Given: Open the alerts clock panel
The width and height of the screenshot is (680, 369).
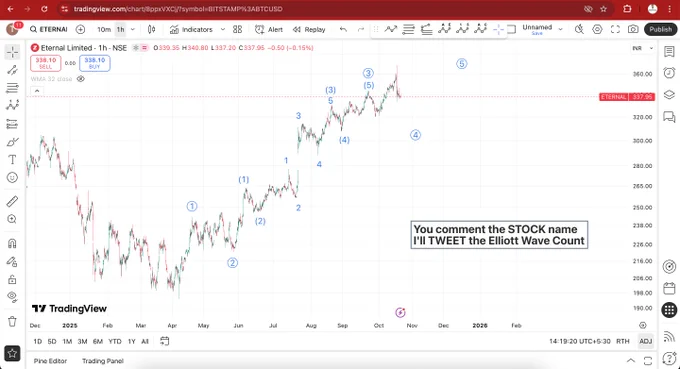Looking at the screenshot, I should point(669,73).
